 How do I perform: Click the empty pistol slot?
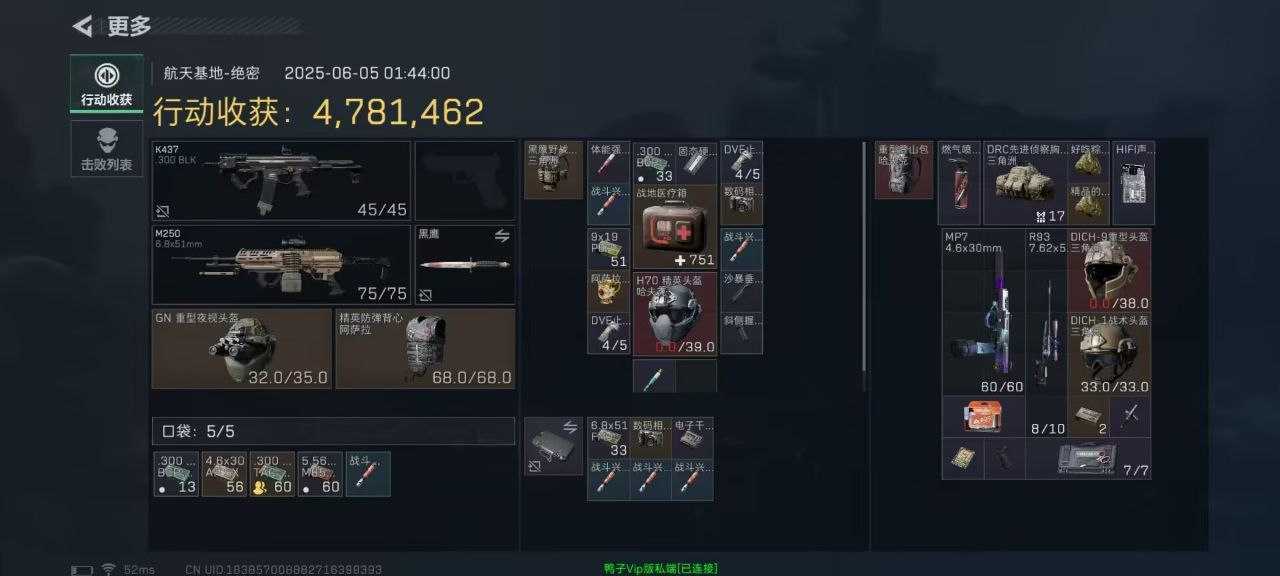tap(465, 181)
